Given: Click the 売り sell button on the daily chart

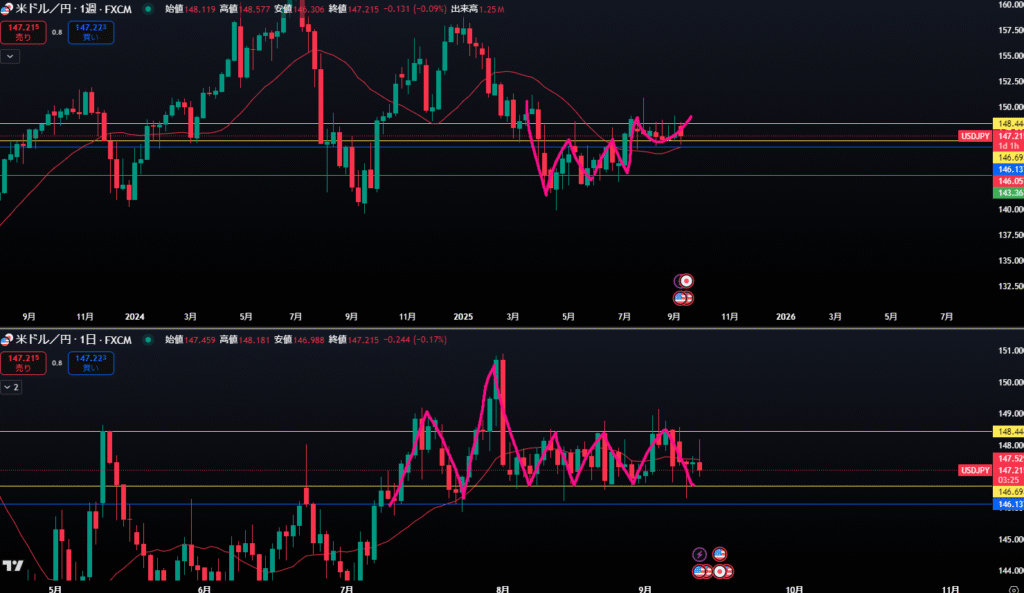Looking at the screenshot, I should tap(24, 363).
